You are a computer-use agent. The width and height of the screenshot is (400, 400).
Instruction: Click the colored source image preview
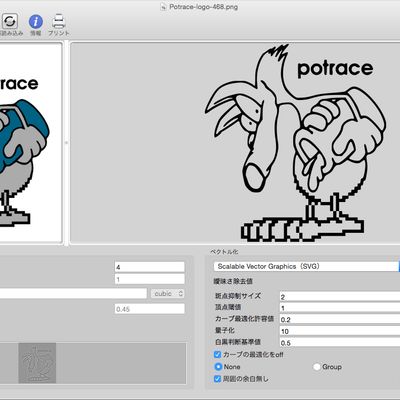pos(31,142)
